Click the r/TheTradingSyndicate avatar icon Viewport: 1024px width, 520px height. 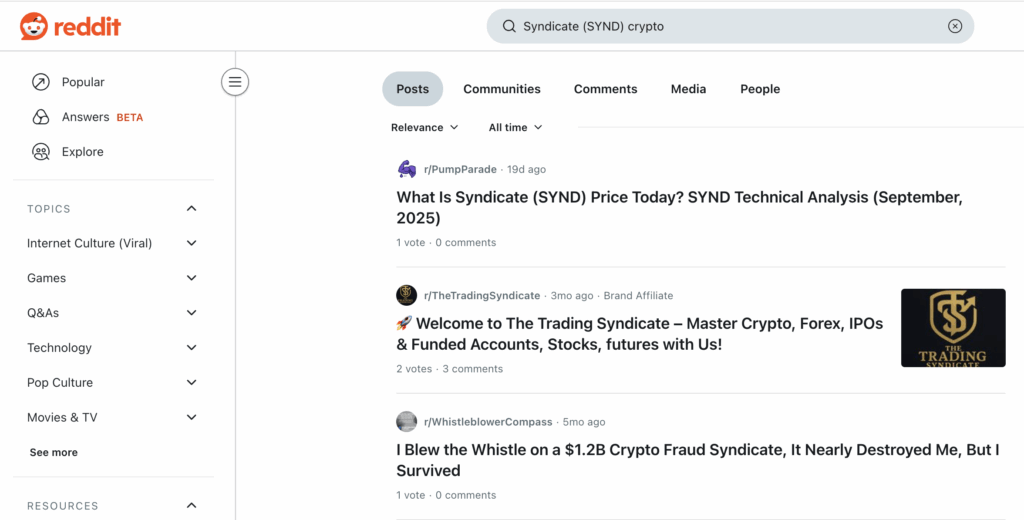point(406,295)
